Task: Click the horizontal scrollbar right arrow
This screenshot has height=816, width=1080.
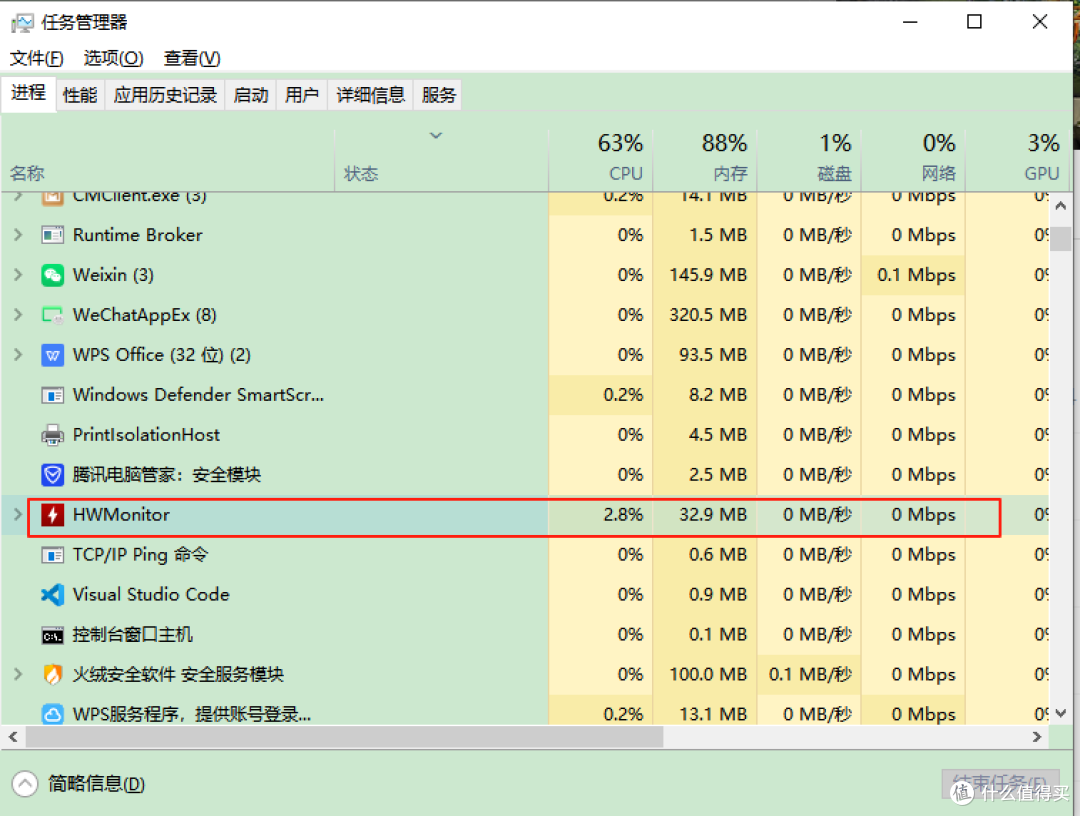Action: [1037, 737]
